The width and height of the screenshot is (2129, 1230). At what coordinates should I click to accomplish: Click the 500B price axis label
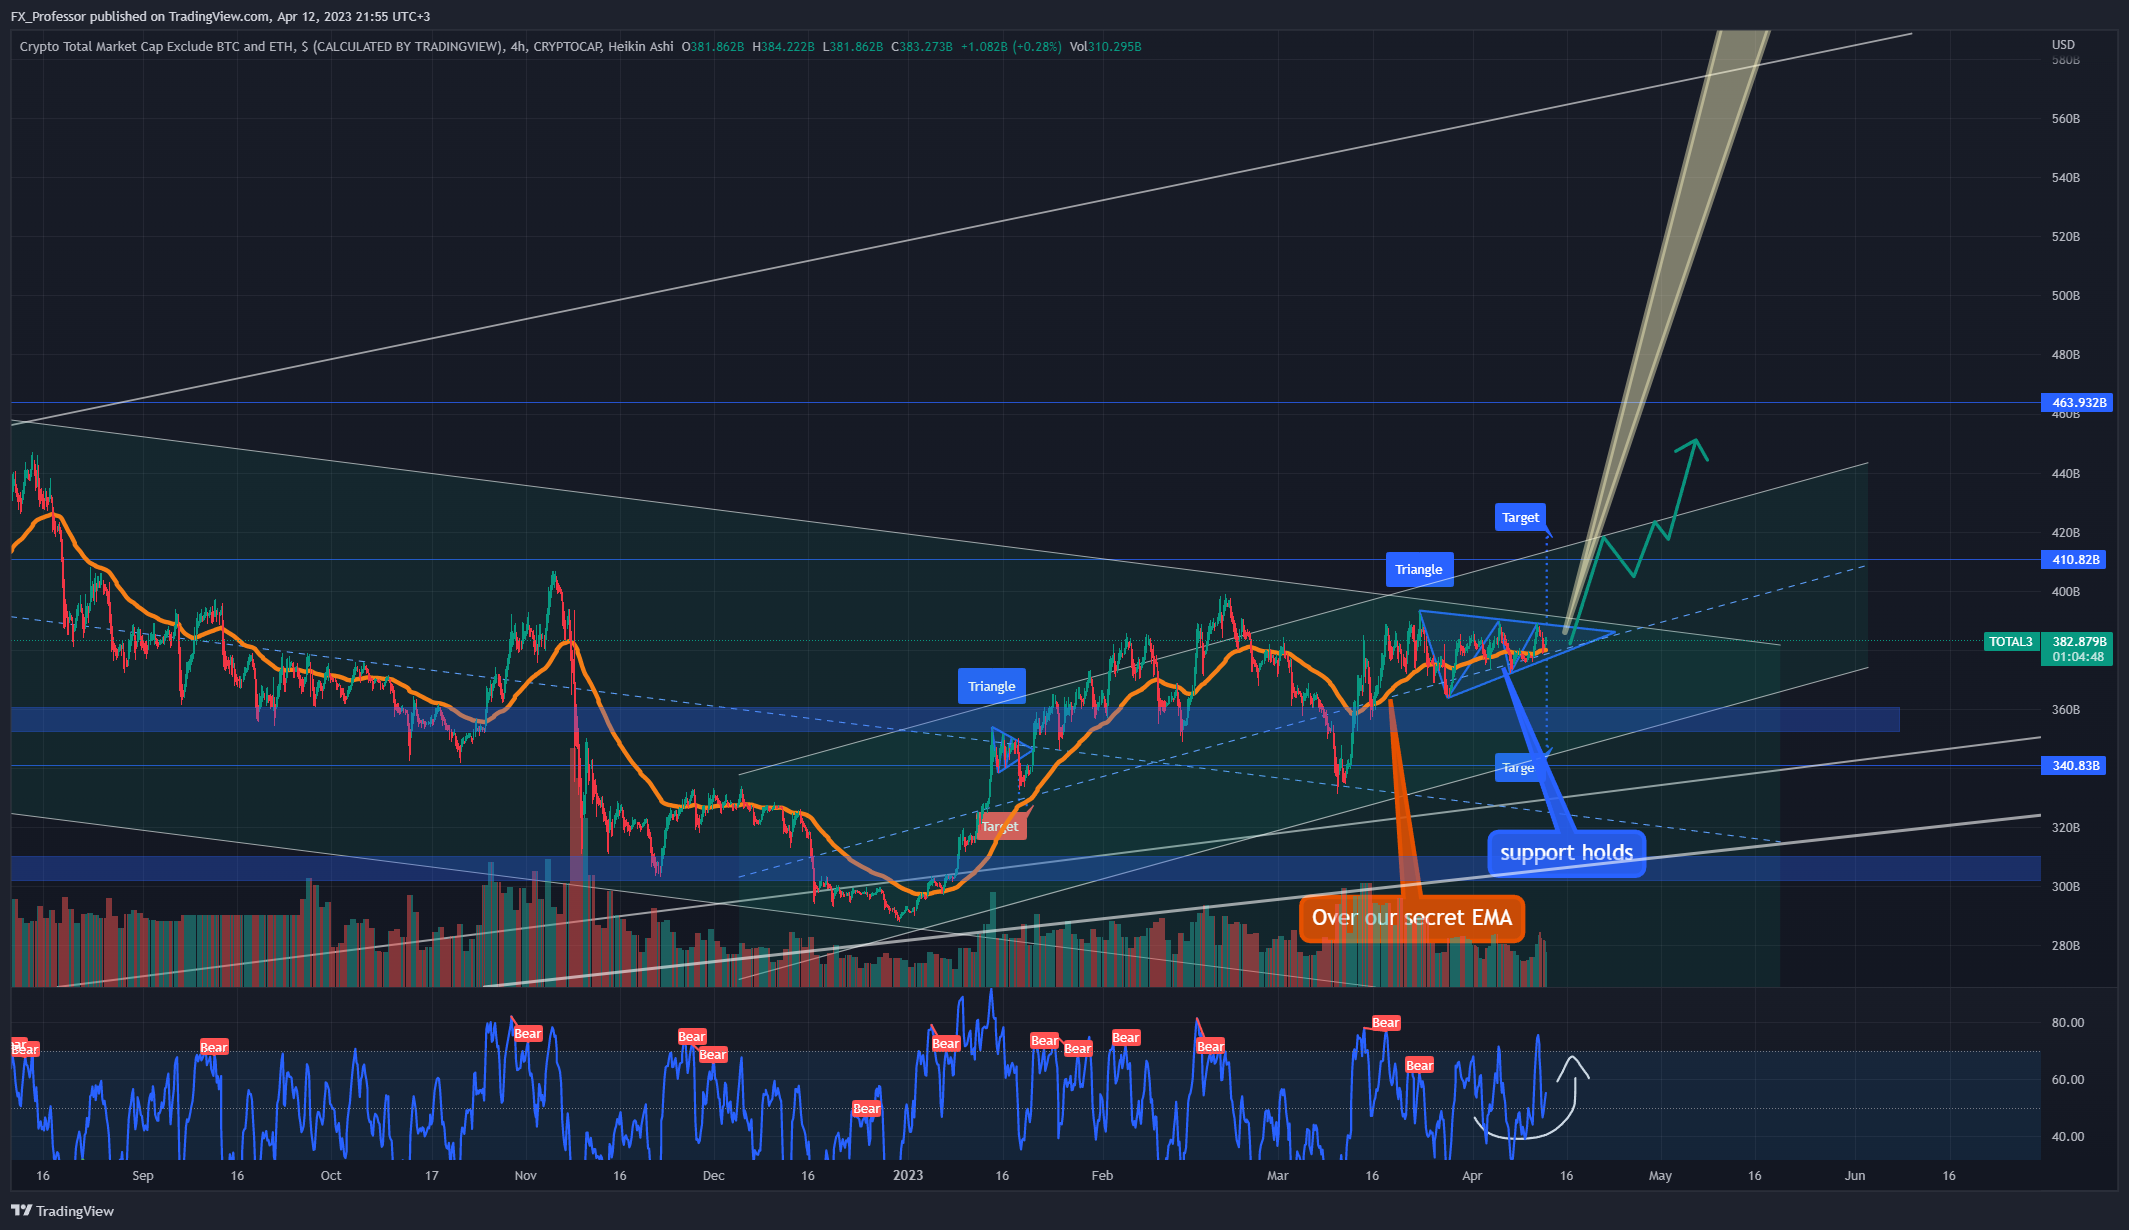click(2065, 296)
